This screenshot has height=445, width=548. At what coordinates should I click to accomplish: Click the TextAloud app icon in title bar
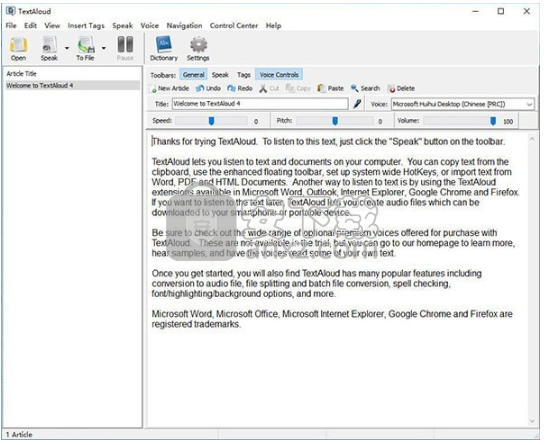click(x=10, y=11)
